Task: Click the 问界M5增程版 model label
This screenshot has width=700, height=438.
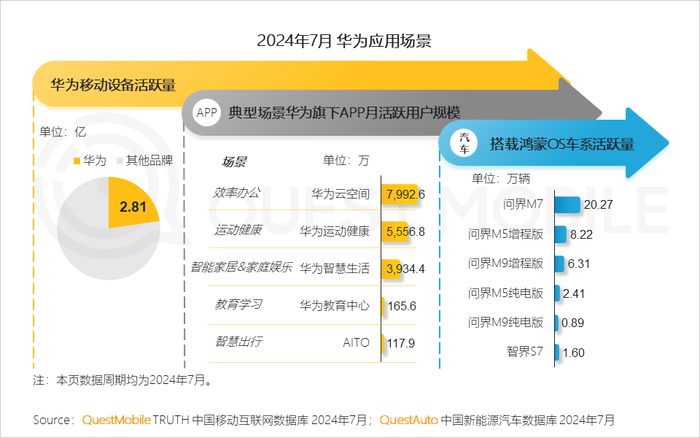Action: (505, 234)
